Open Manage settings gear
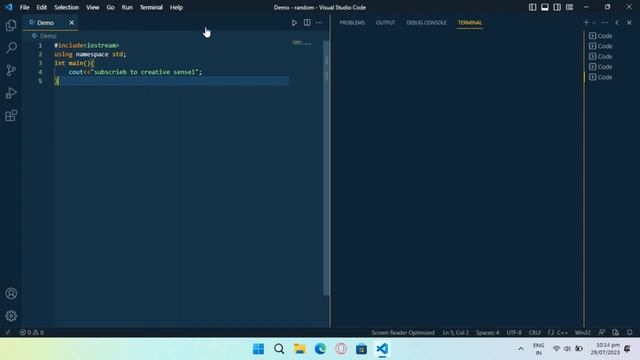640x360 pixels. pos(11,316)
